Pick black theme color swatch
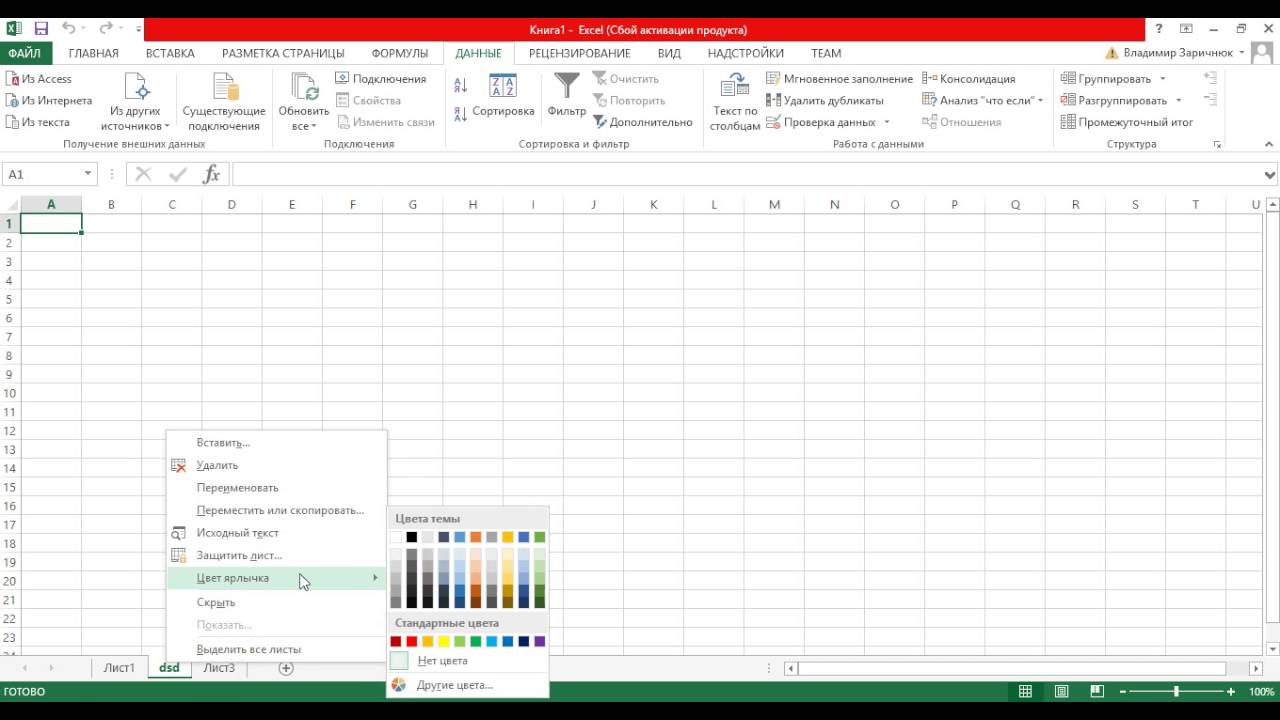 click(x=412, y=537)
